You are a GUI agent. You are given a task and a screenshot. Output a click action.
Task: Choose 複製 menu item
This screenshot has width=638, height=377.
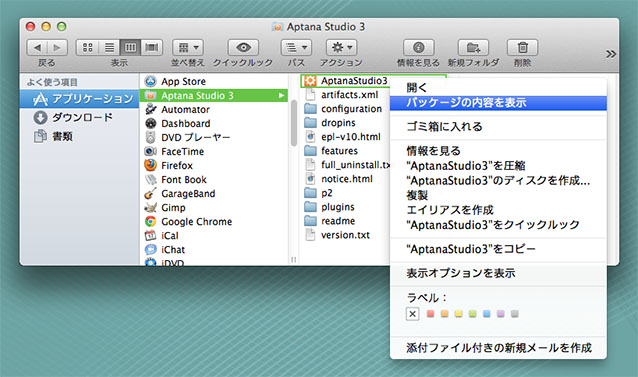[498, 195]
